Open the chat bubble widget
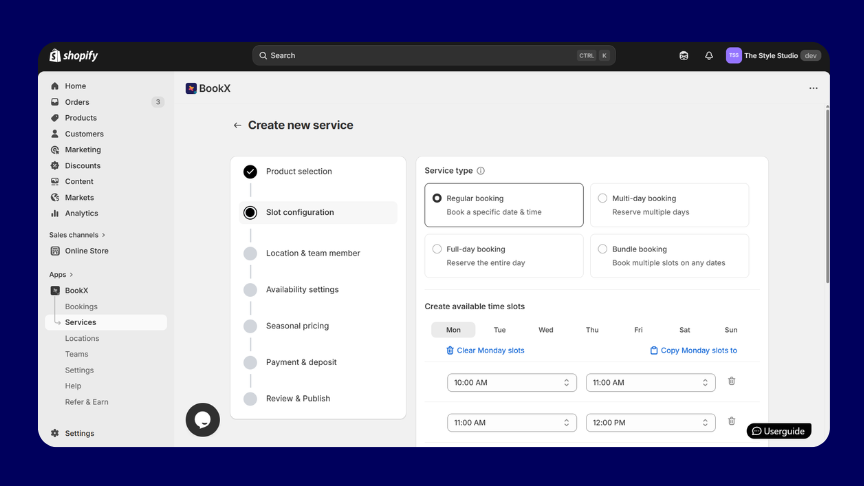This screenshot has height=486, width=864. click(x=203, y=420)
